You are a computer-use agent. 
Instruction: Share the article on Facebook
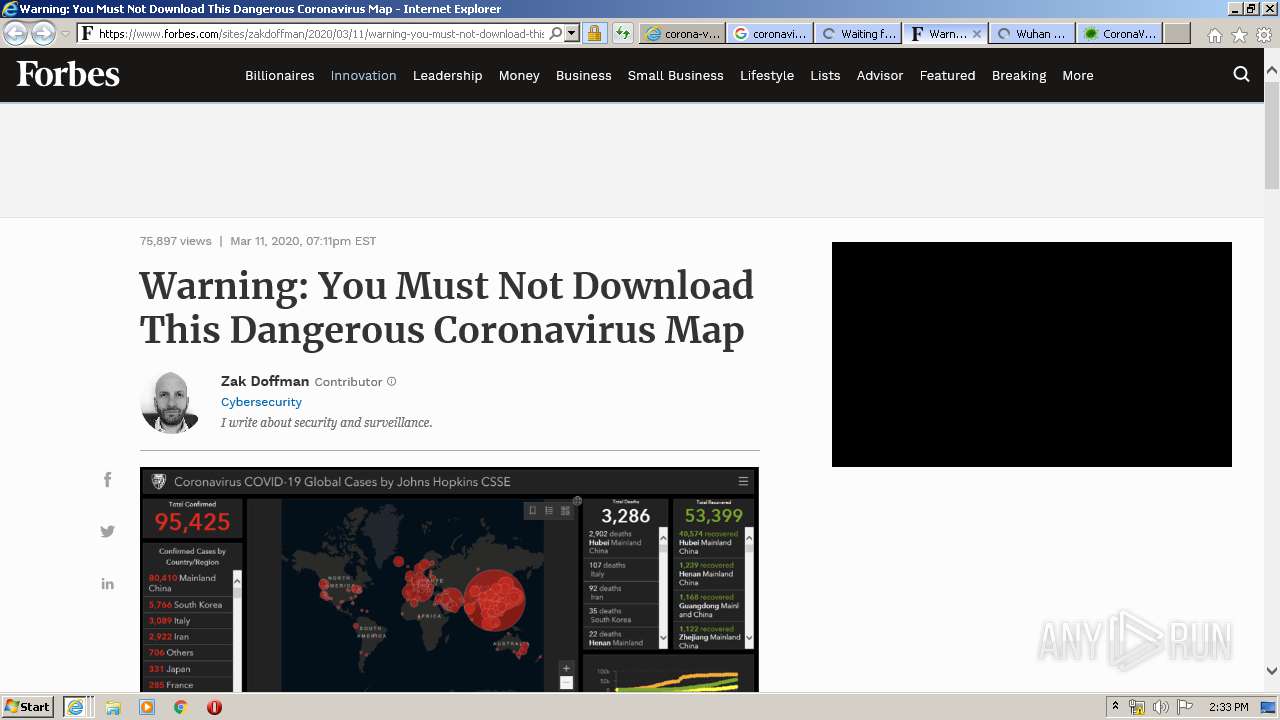pos(107,480)
